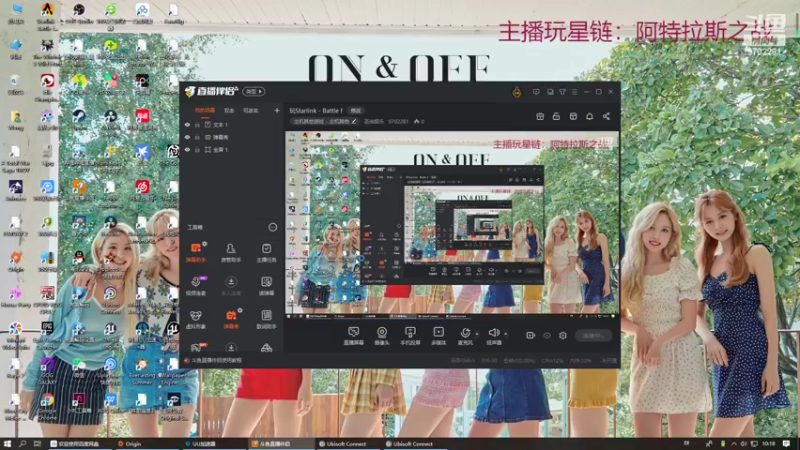Click the 麦克风 microphone icon

tap(465, 335)
